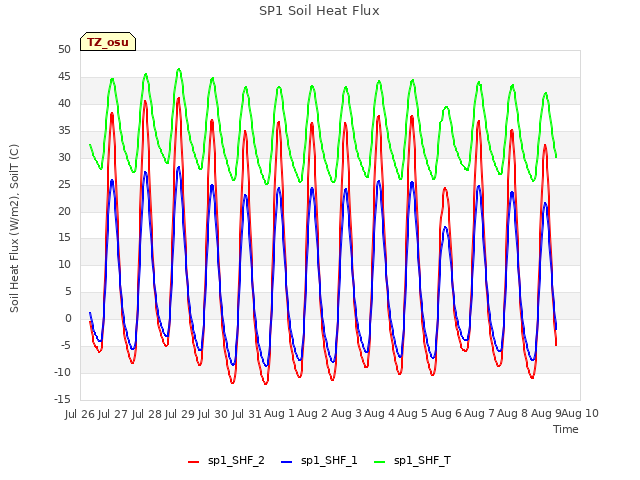Click the Jul 30 x-axis tick label
Screen dimensions: 640x480
pos(213,414)
